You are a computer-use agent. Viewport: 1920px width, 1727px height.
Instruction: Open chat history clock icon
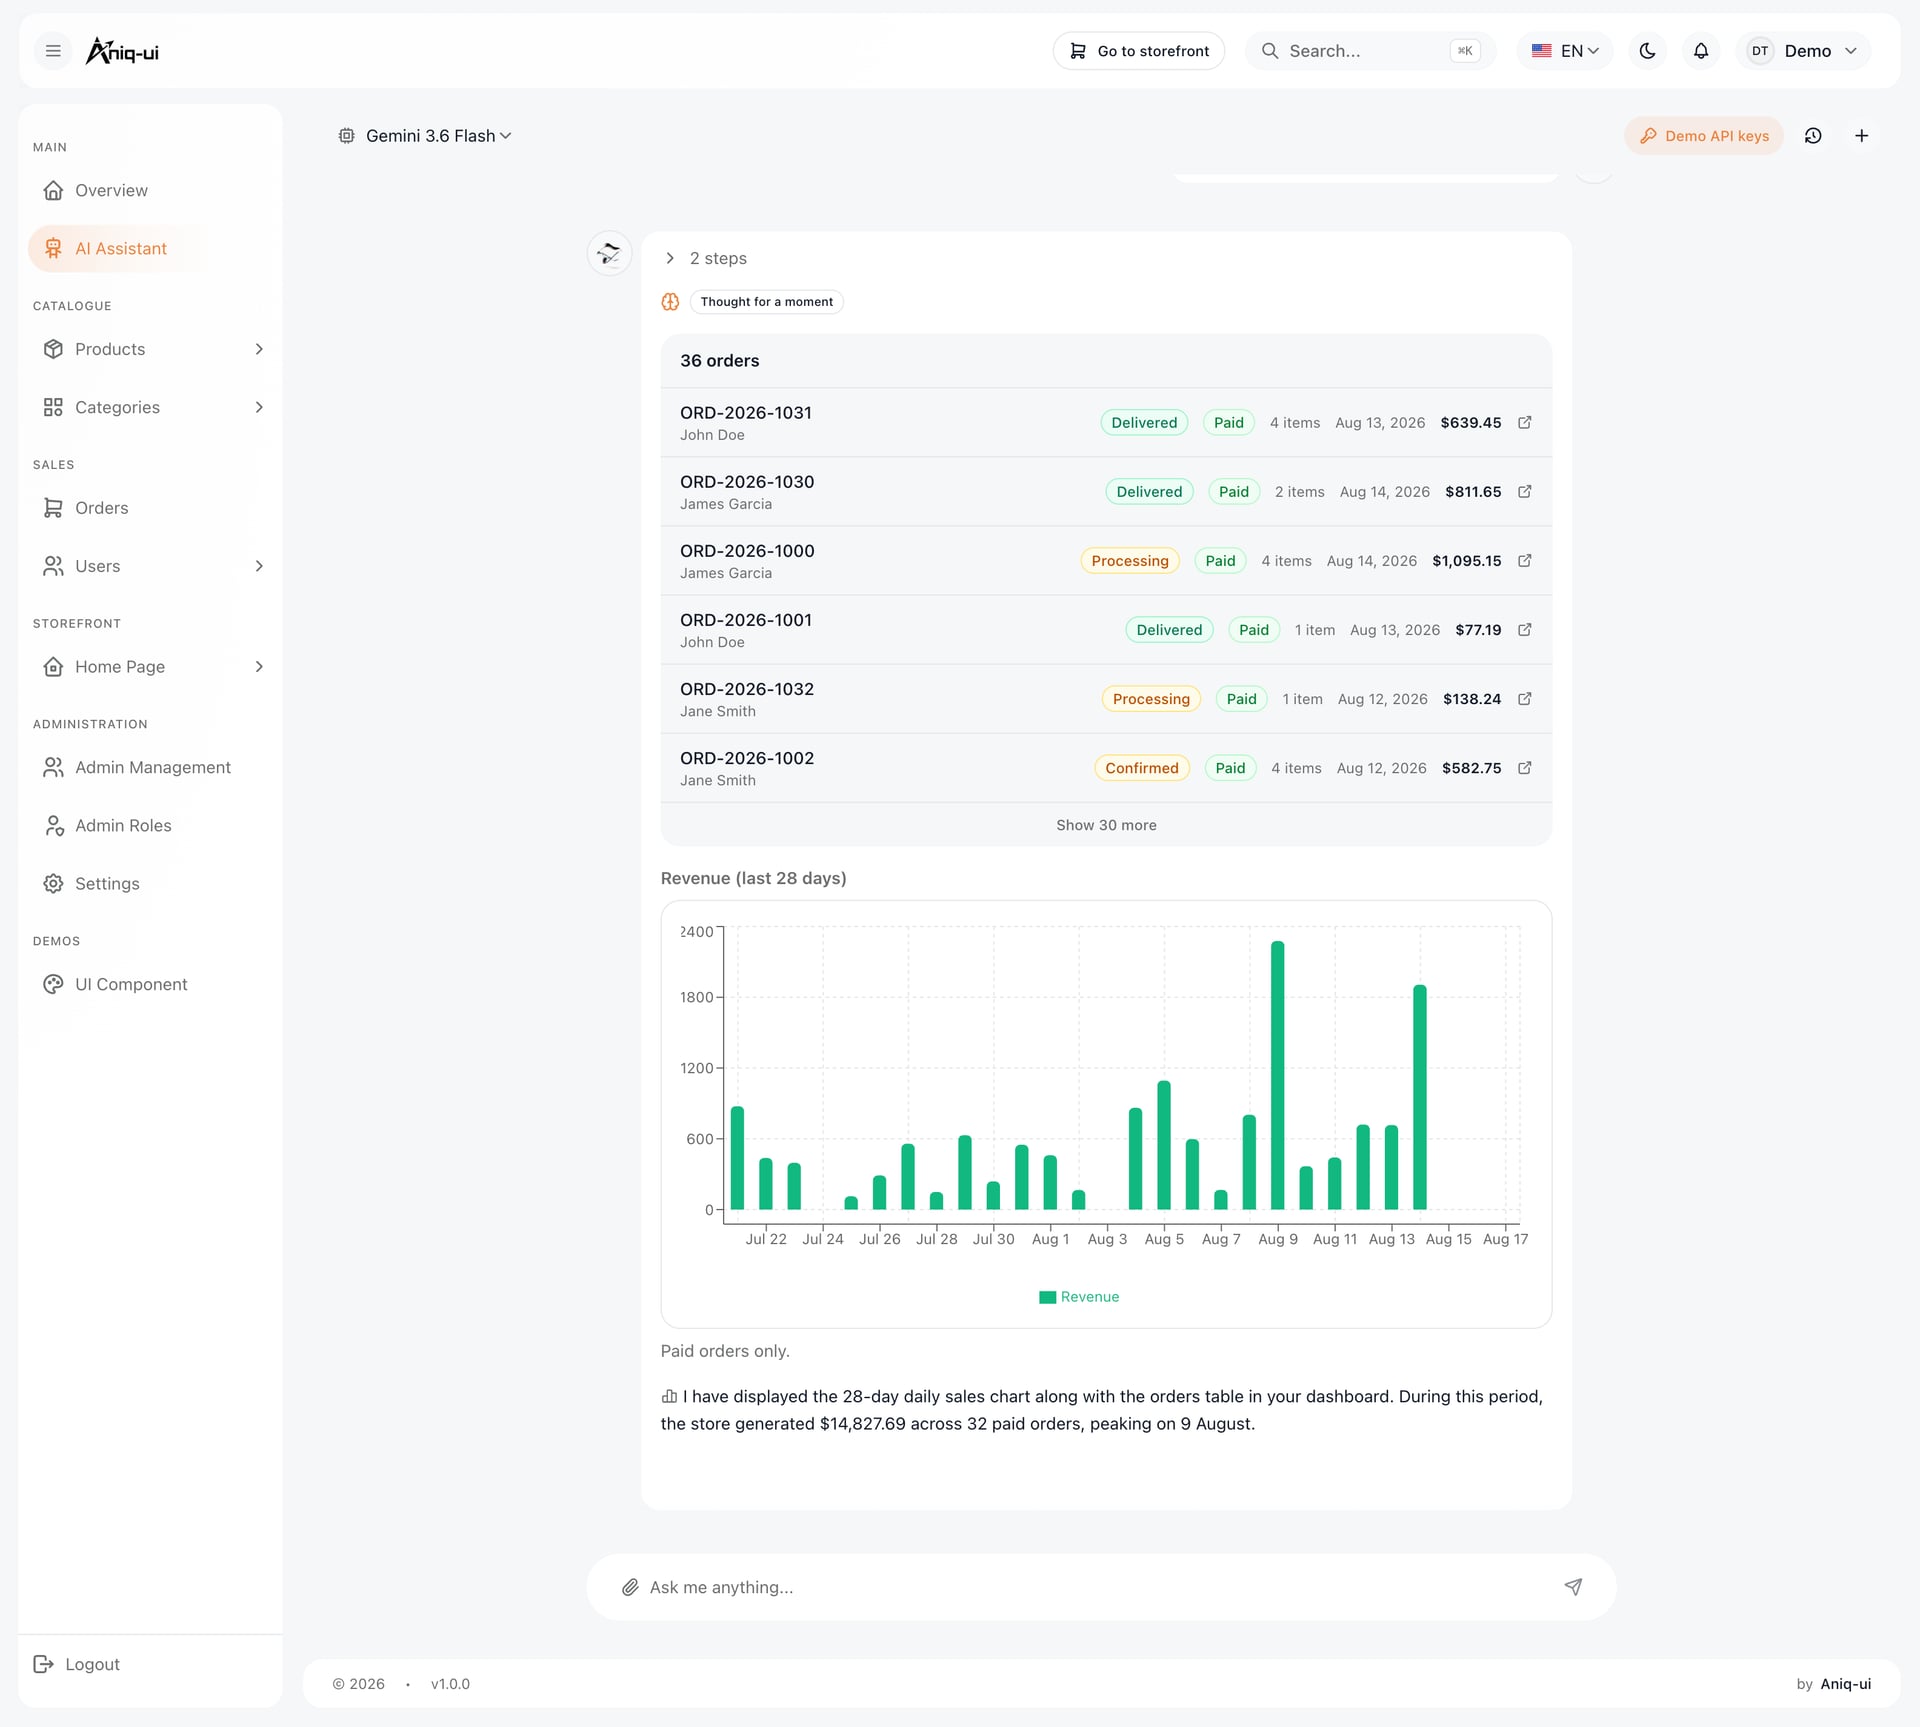[1813, 136]
